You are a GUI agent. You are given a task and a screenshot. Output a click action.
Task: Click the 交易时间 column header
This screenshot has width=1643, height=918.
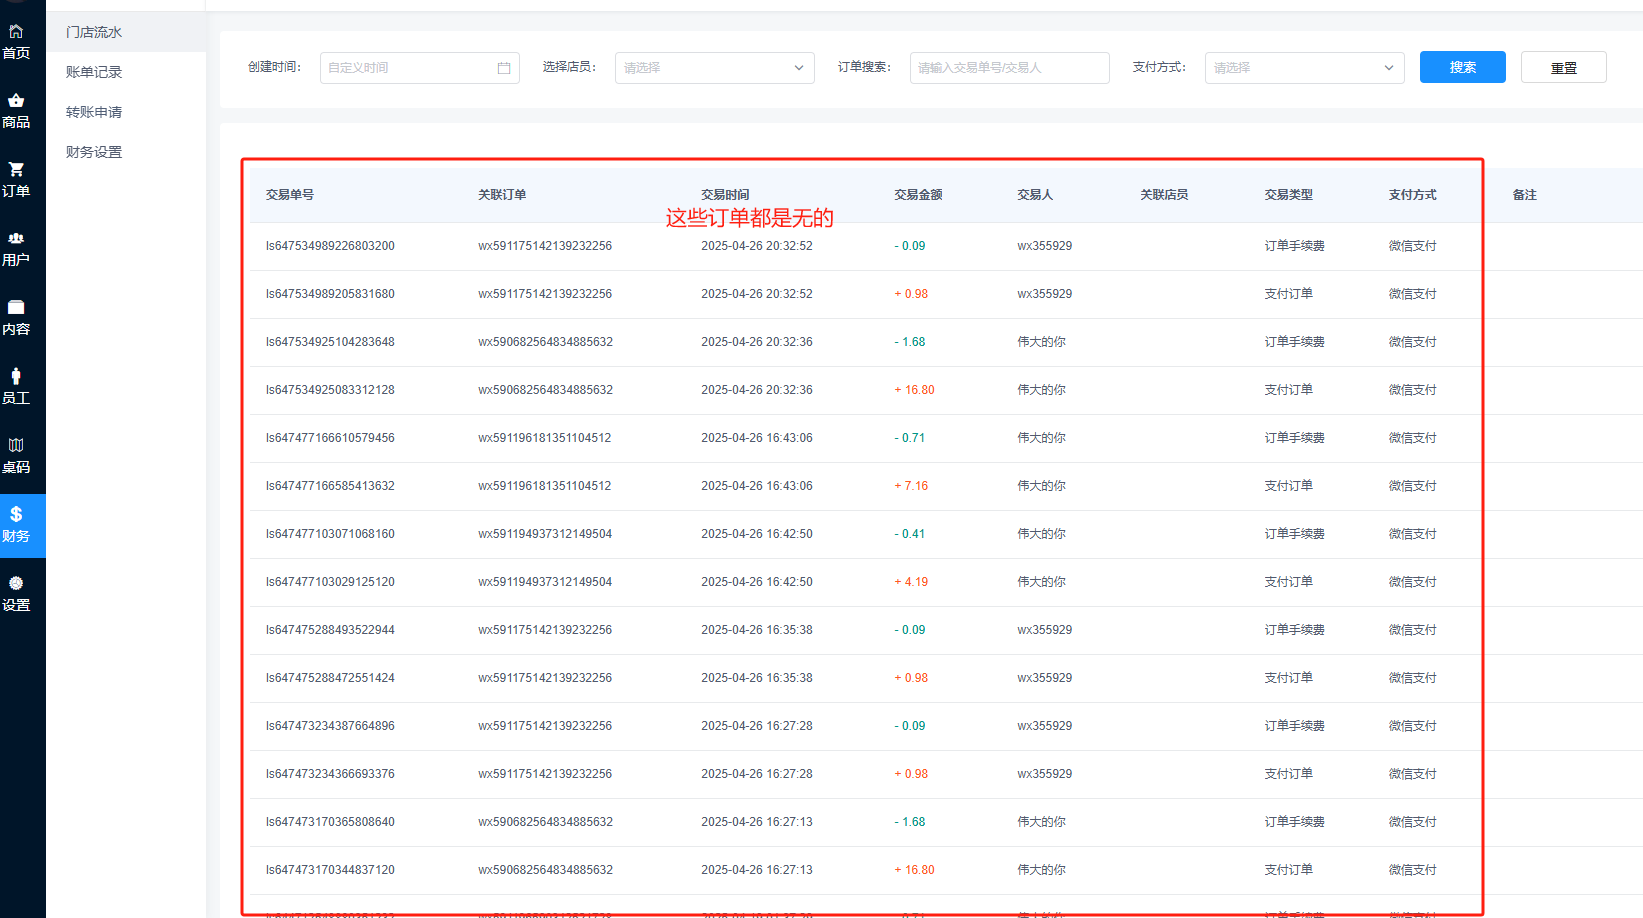[725, 195]
